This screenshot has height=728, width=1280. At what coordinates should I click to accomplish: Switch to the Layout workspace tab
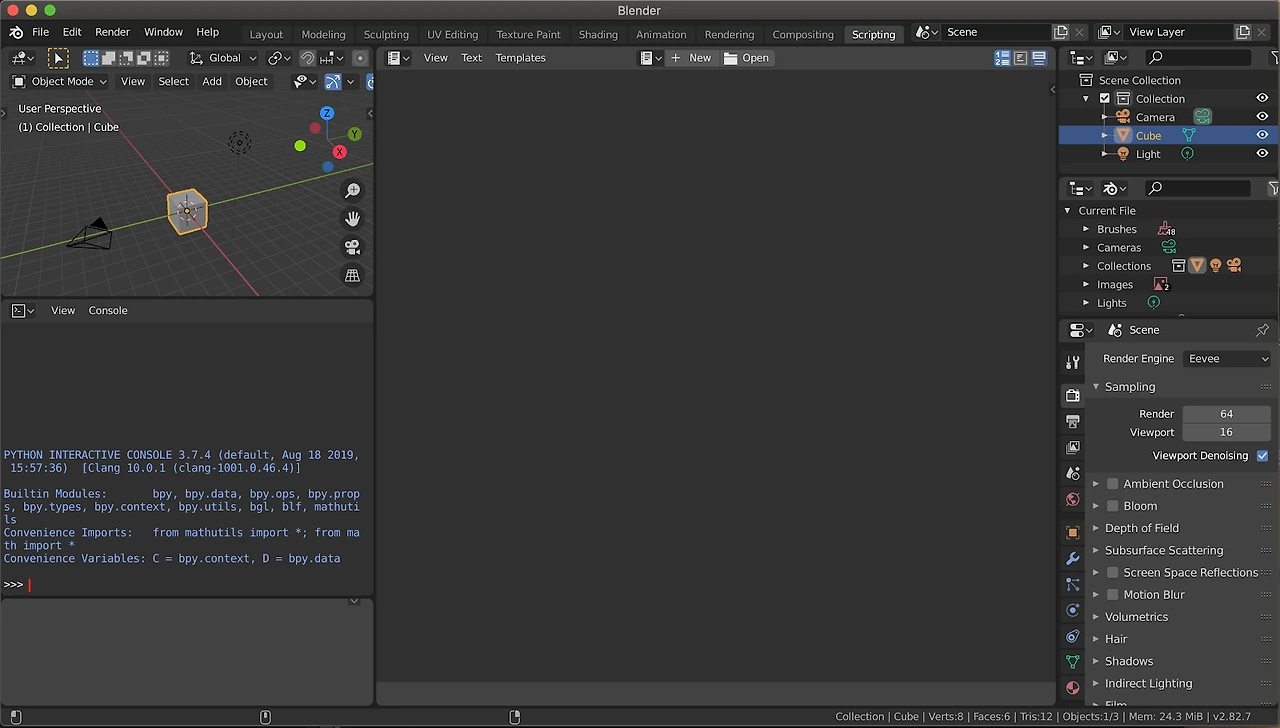pos(266,34)
